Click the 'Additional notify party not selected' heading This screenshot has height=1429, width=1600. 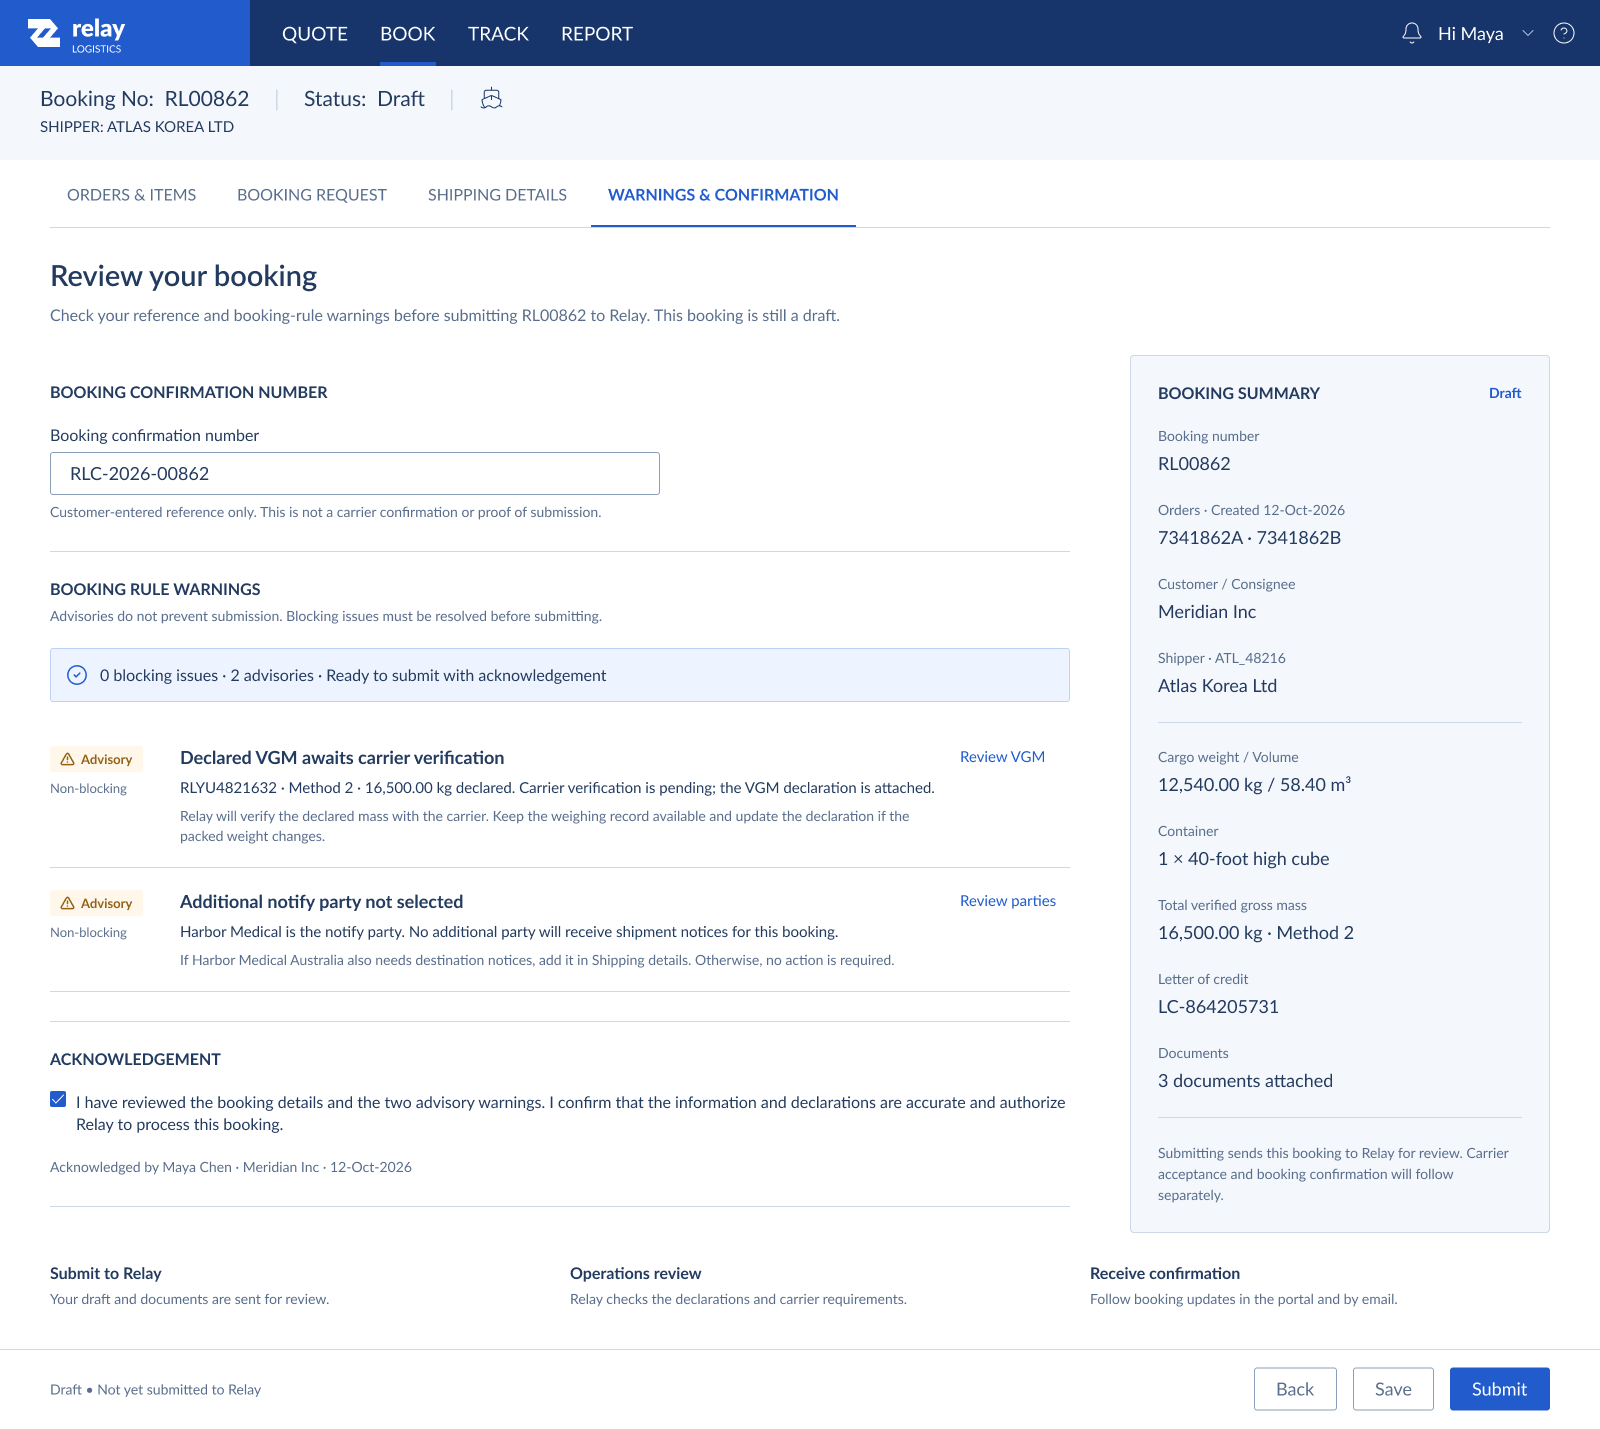[x=321, y=902]
